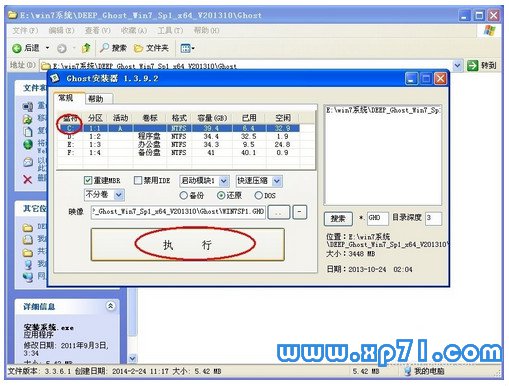Toggle the Folders (文件夹) pane button
This screenshot has height=386, width=509.
(151, 48)
